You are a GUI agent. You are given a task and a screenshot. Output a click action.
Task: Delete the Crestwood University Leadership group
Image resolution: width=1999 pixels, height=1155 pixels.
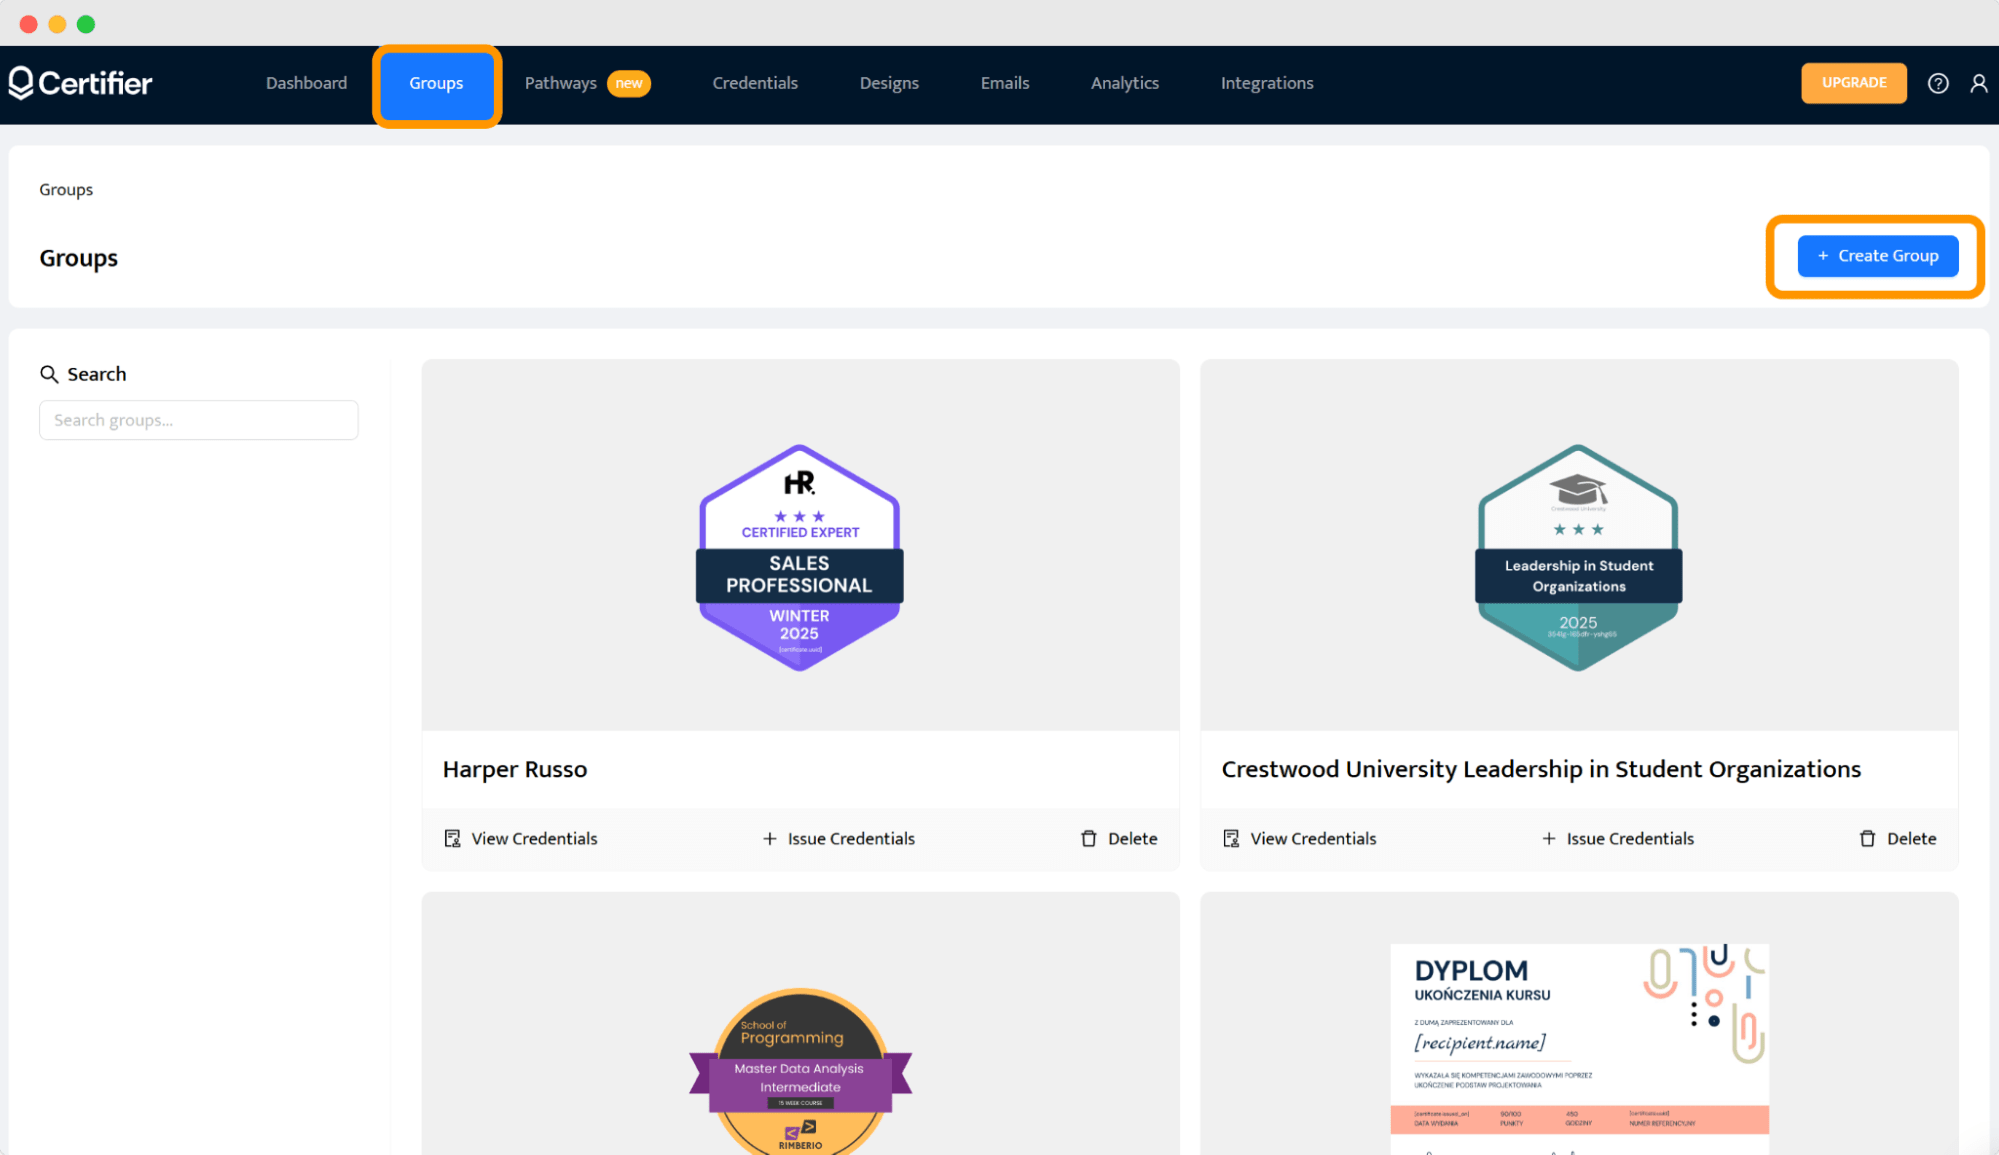pyautogui.click(x=1897, y=838)
